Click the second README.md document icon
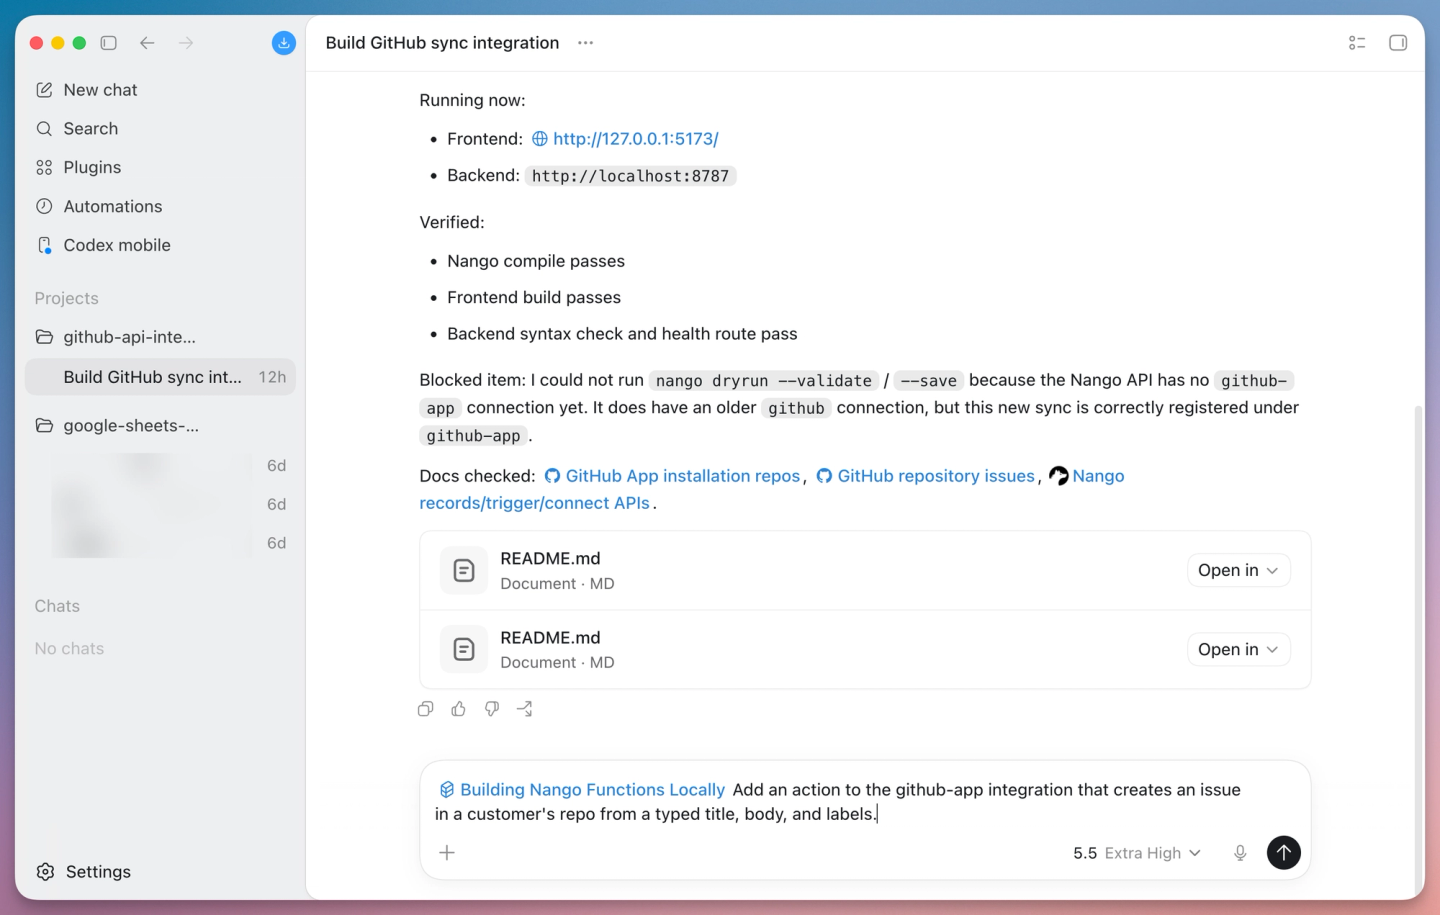The image size is (1440, 915). pyautogui.click(x=464, y=650)
